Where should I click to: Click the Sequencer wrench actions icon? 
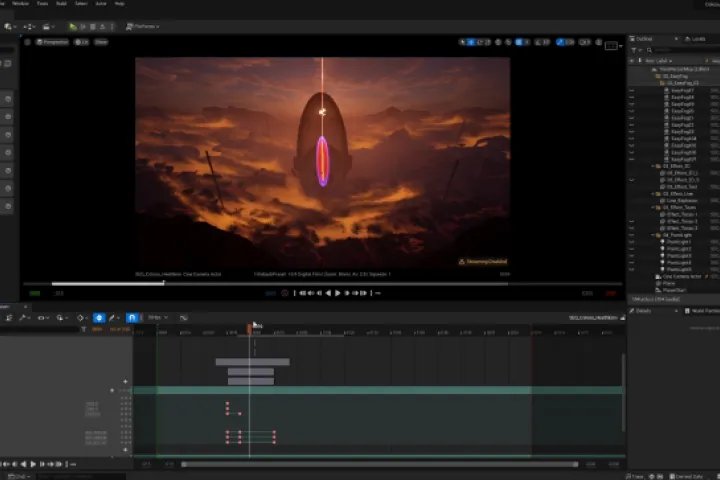point(22,317)
